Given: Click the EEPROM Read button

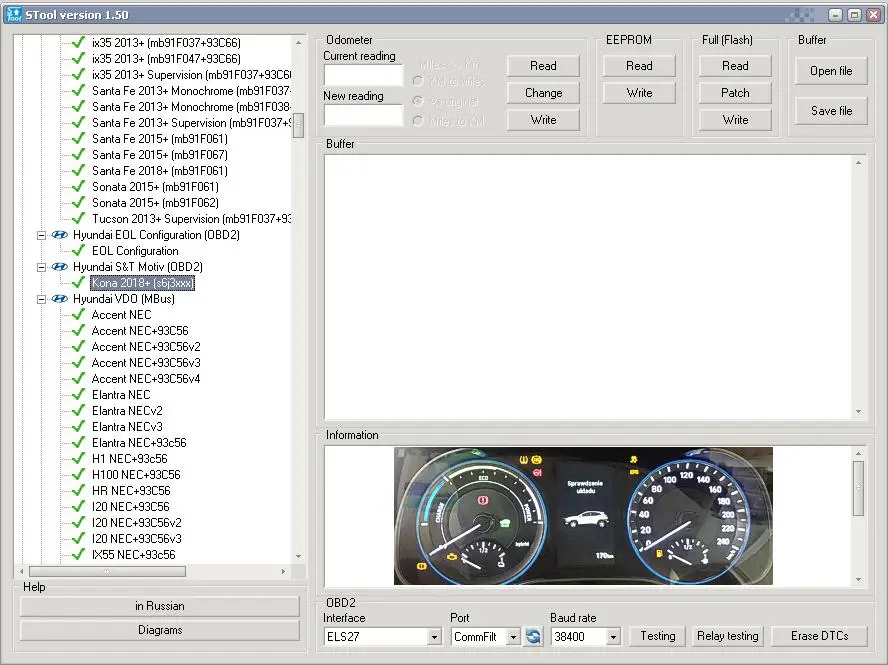Looking at the screenshot, I should tap(639, 66).
